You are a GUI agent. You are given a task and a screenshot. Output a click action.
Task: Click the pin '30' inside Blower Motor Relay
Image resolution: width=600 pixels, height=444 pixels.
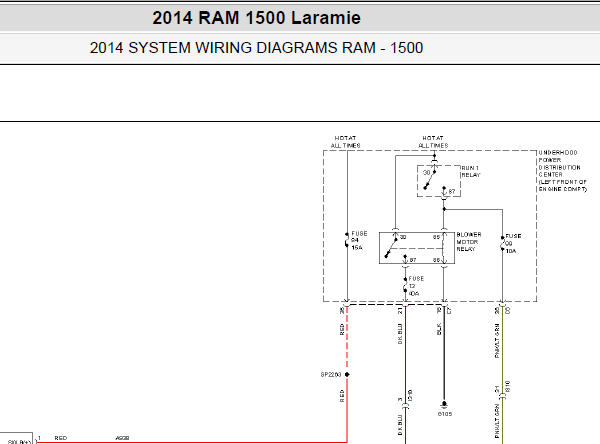[x=403, y=237]
